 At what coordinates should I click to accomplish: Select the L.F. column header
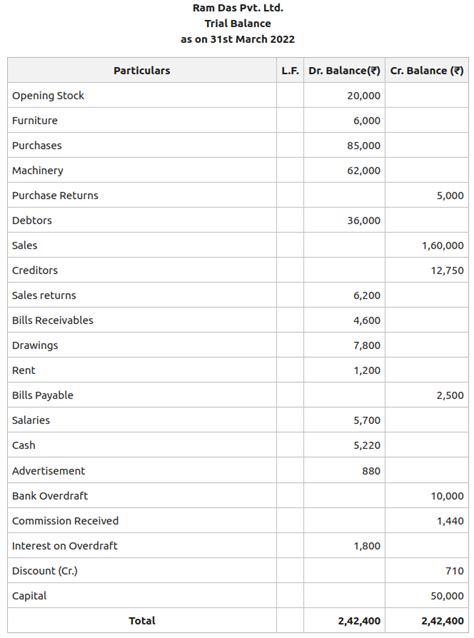(290, 70)
